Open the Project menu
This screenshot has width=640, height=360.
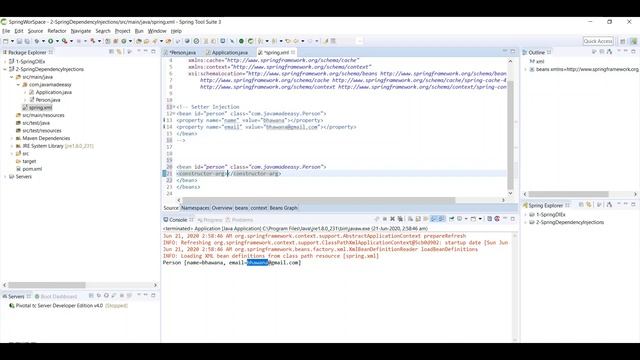122,31
